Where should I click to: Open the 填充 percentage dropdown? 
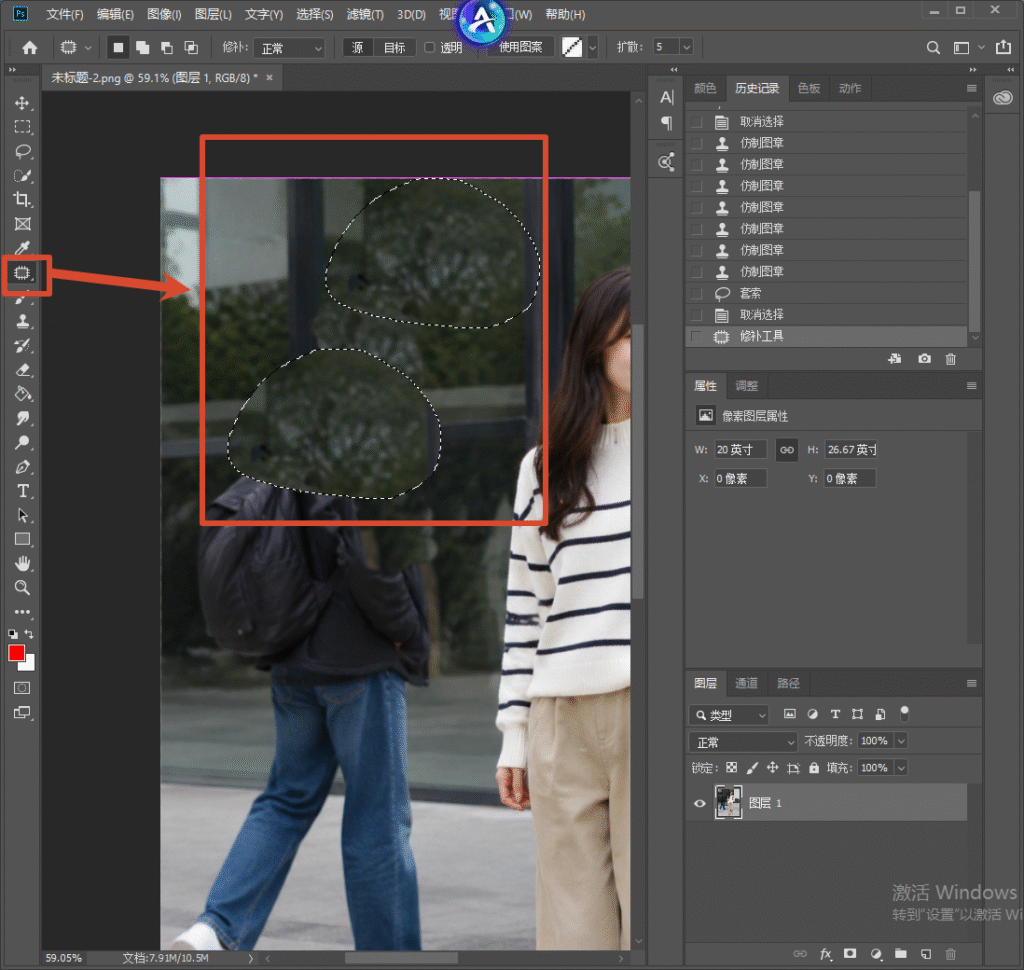point(901,768)
